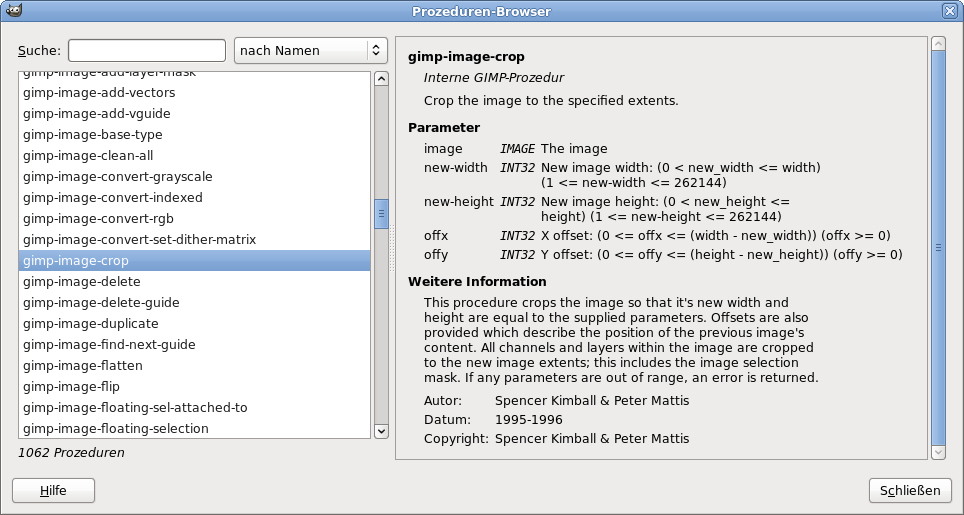Select gimp-image-delete-guide procedure
Viewport: 964px width, 515px height.
(194, 302)
